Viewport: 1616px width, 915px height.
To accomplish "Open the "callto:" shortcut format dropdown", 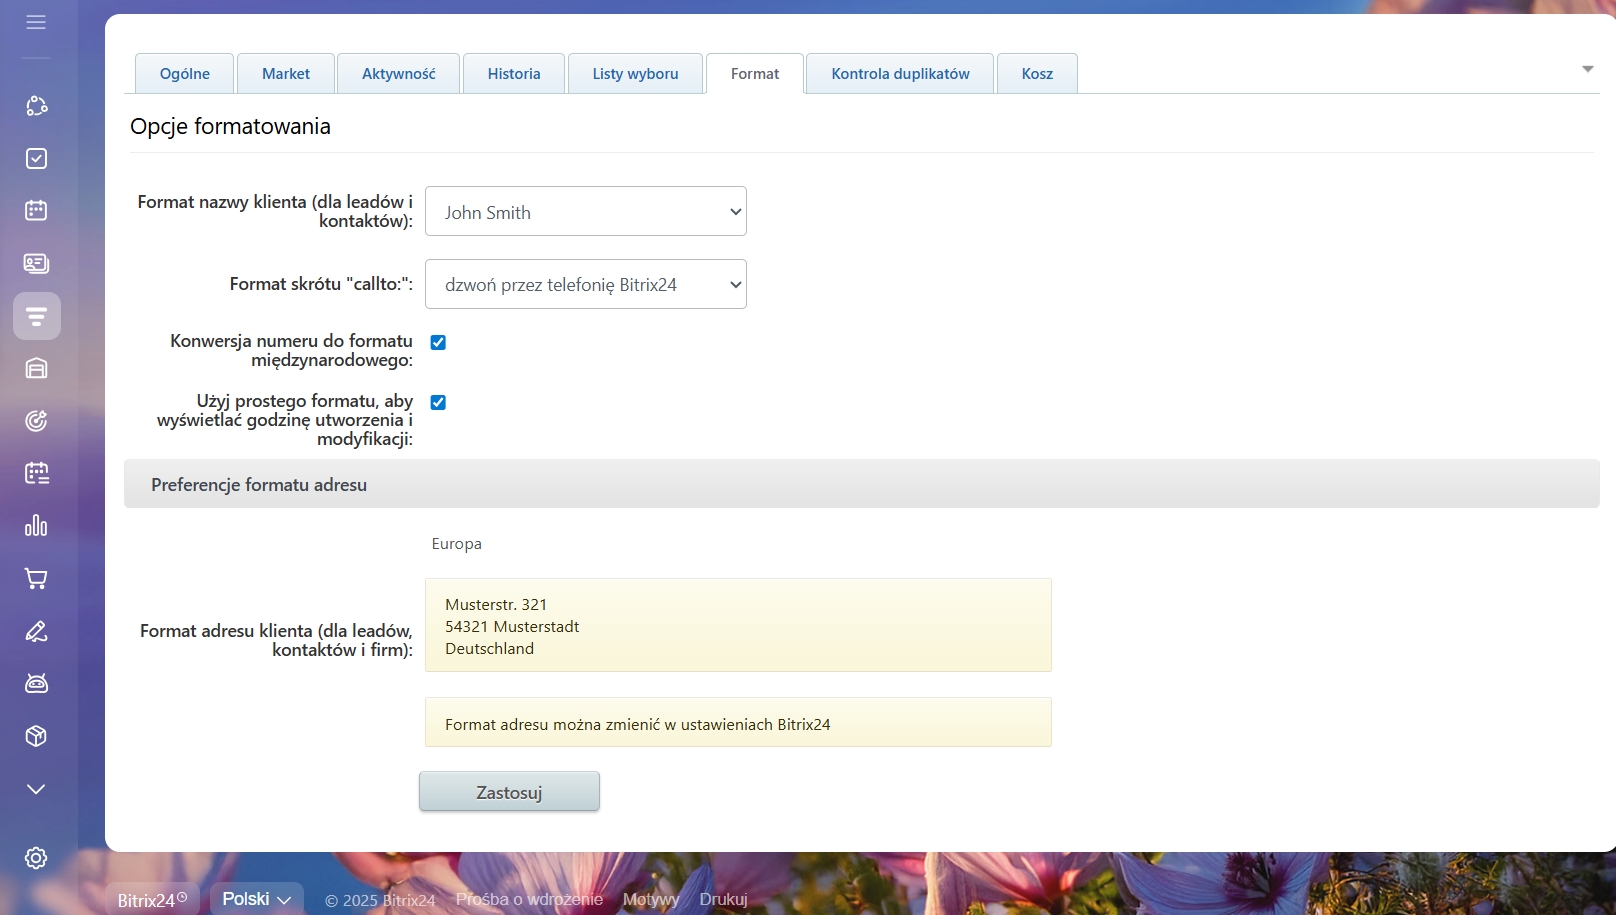I will coord(585,285).
